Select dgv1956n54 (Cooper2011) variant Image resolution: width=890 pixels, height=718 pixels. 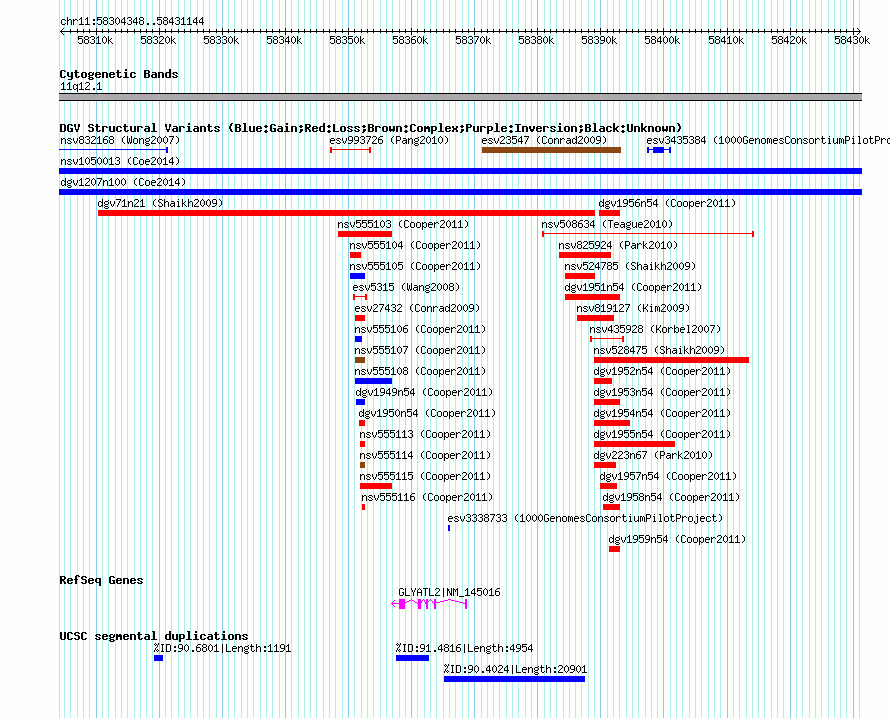click(x=609, y=213)
